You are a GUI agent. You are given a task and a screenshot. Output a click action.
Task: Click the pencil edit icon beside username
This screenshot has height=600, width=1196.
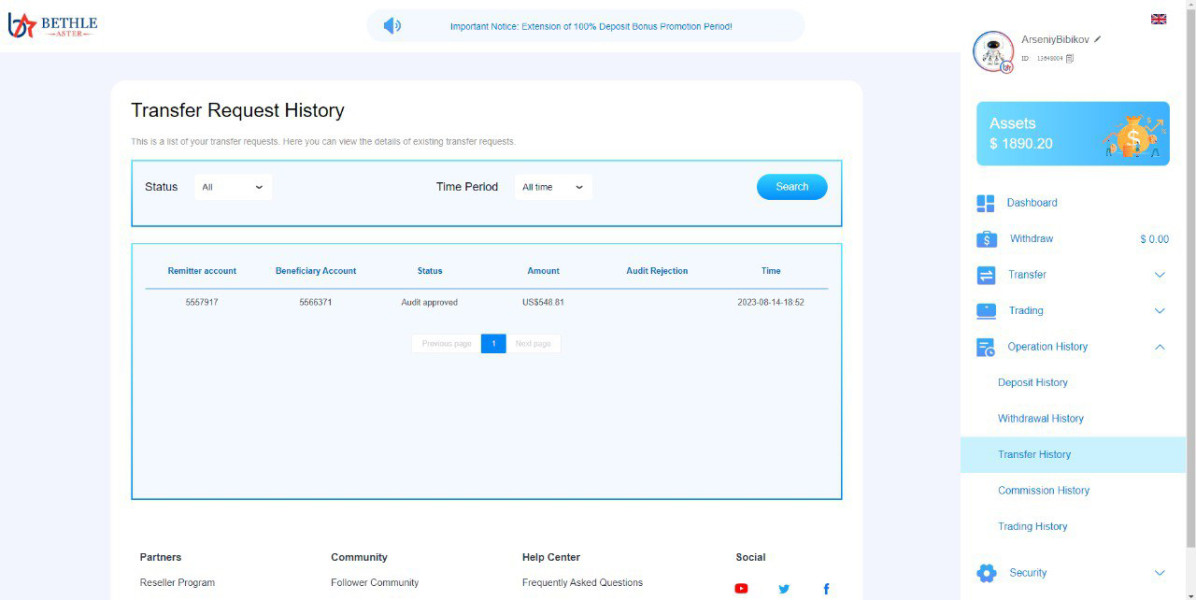(x=1097, y=39)
